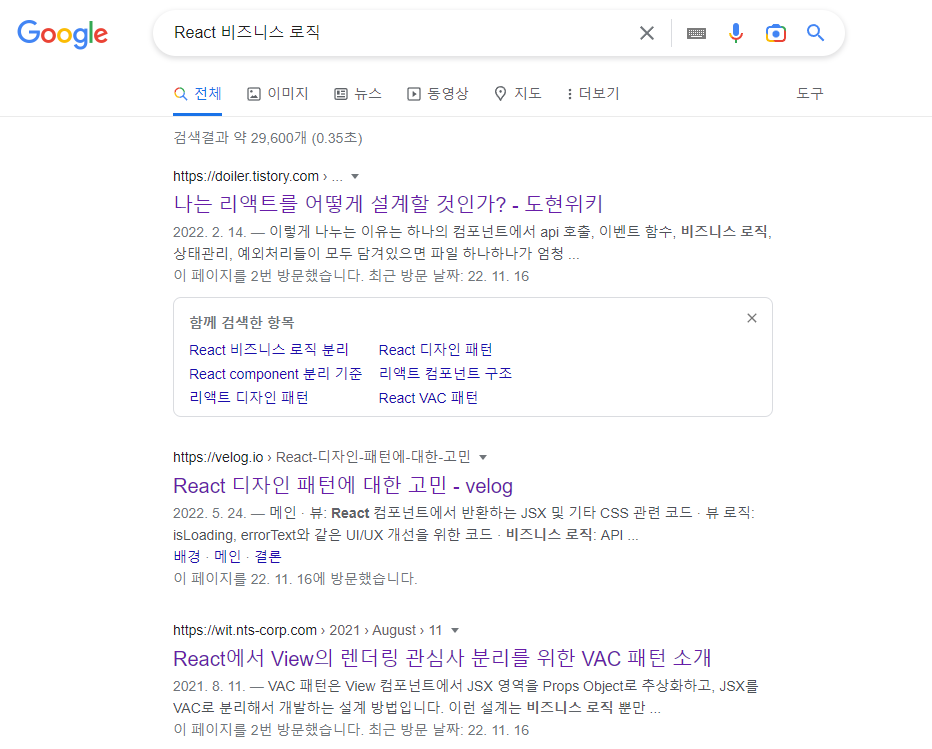
Task: Switch to the 동영상 tab
Action: coord(437,94)
